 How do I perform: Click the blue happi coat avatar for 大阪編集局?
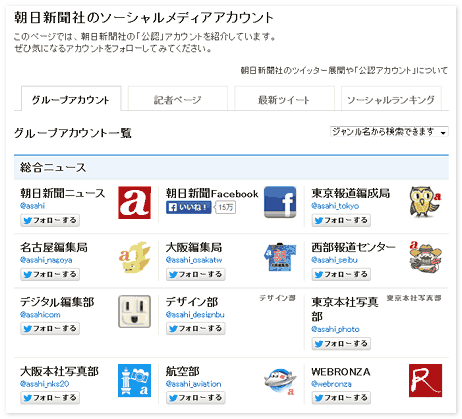click(x=280, y=257)
